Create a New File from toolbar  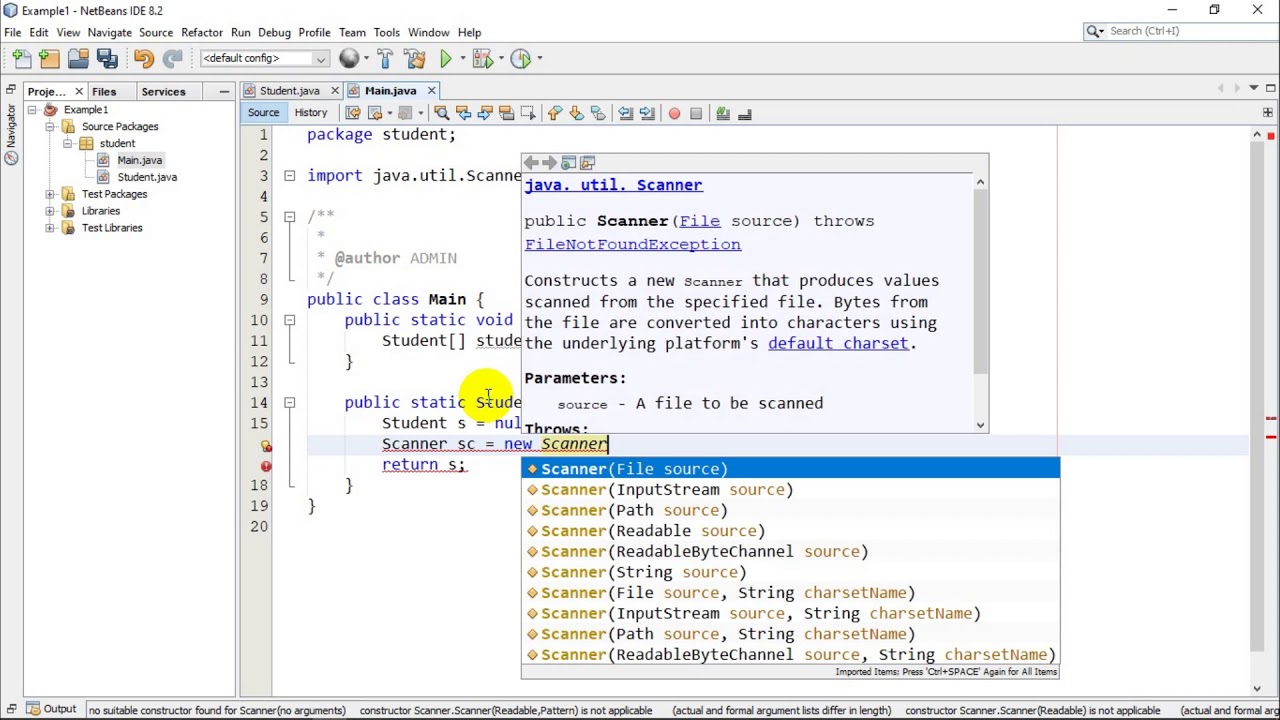click(x=22, y=59)
